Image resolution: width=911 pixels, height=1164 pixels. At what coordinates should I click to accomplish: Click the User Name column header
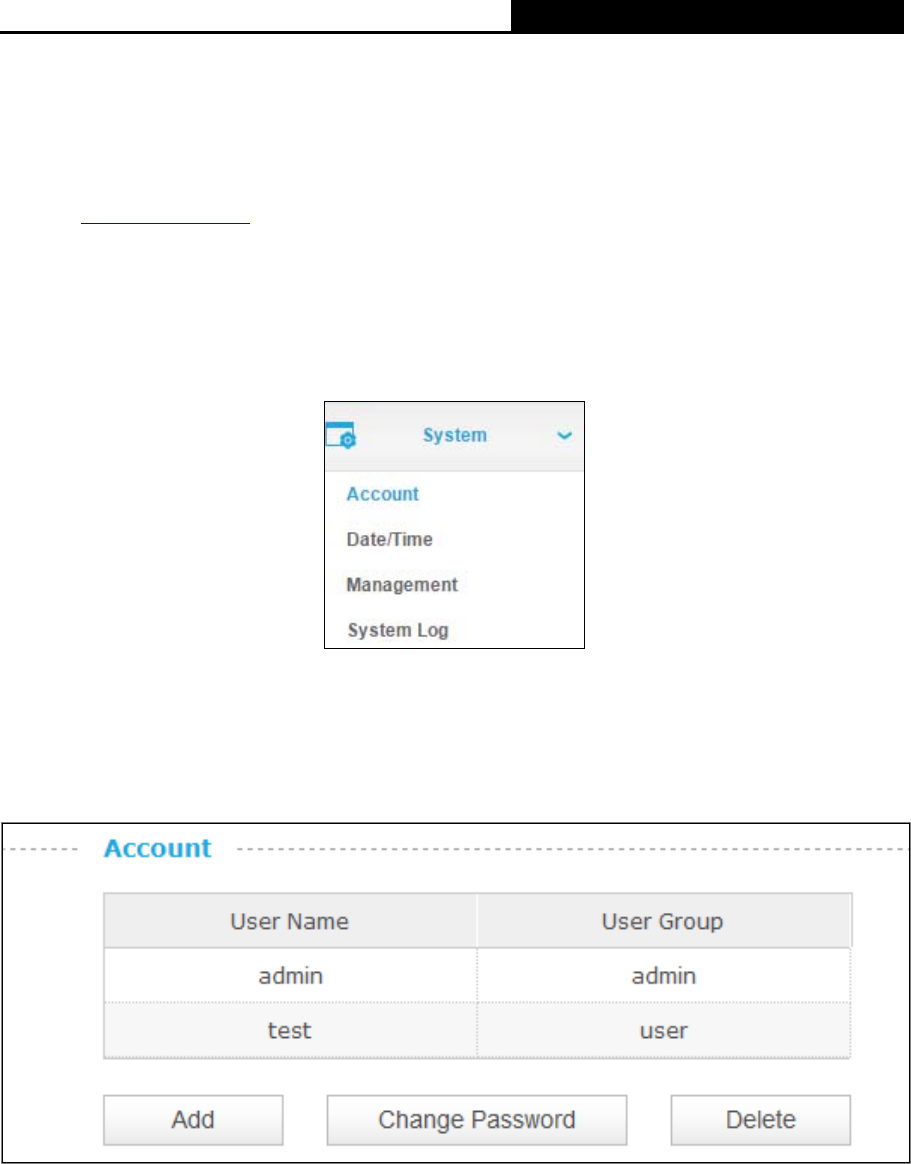[290, 921]
